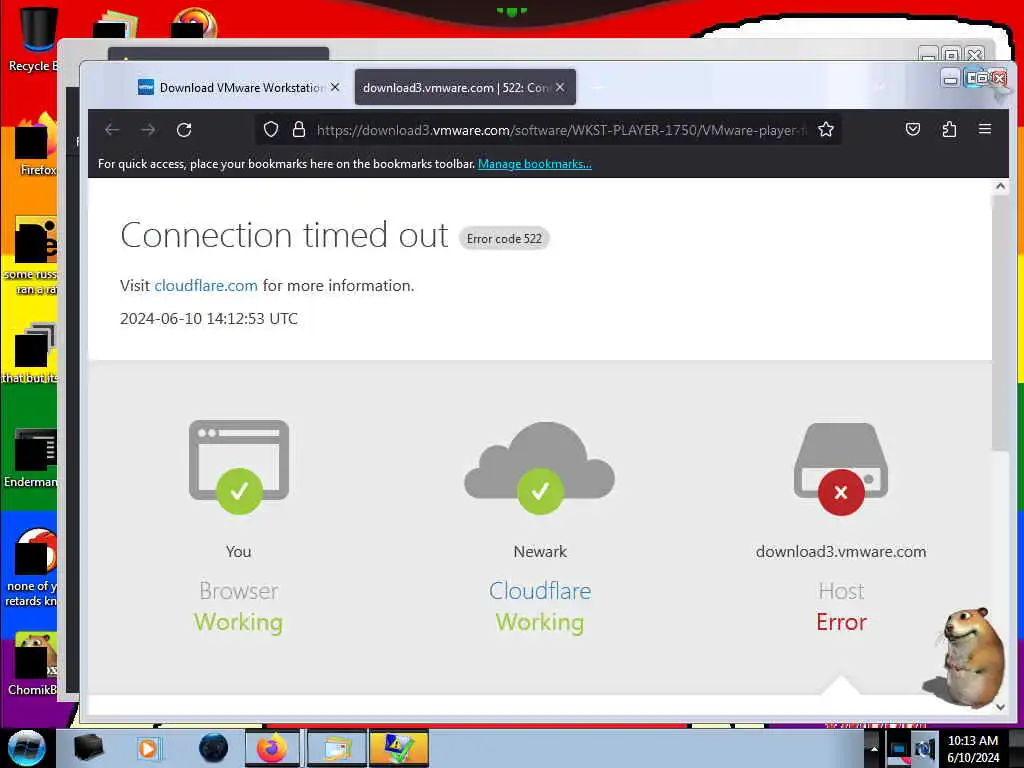
Task: Click the Cloudflare status link
Action: (540, 591)
